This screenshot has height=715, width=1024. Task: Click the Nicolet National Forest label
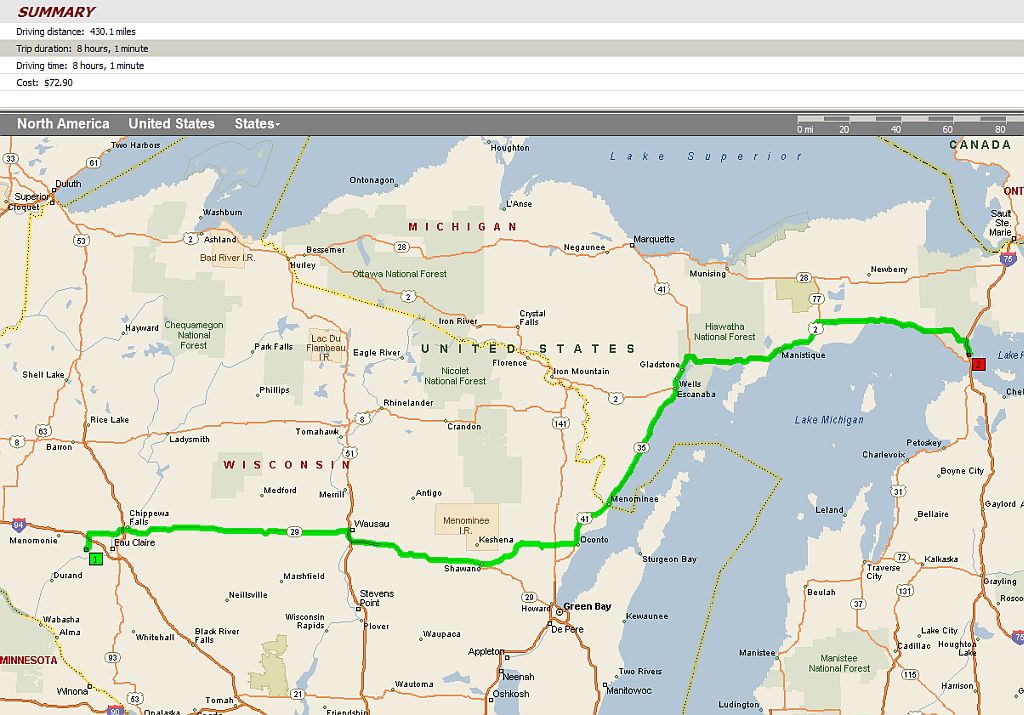455,375
